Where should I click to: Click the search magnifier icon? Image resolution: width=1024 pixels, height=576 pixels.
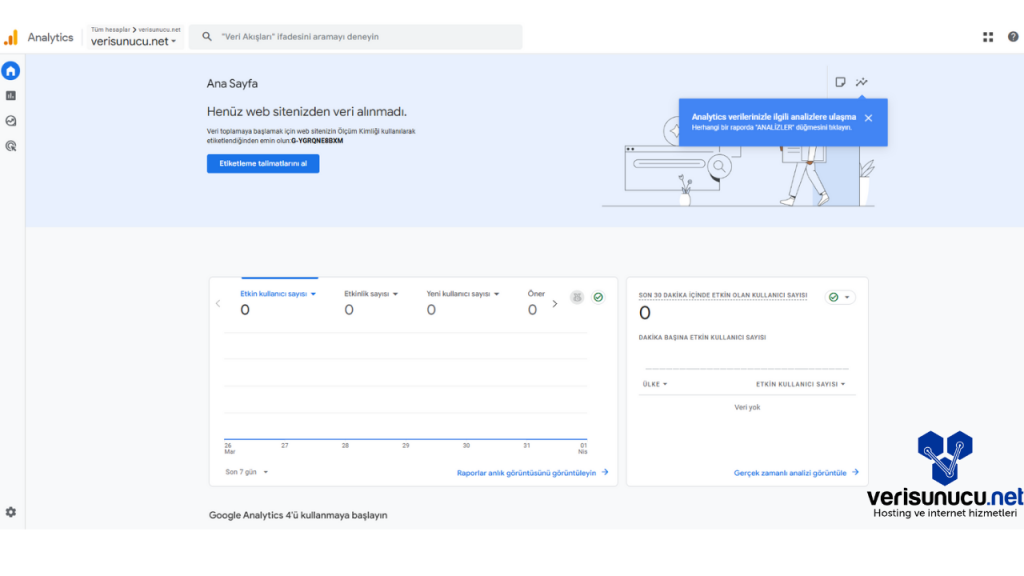pos(207,37)
